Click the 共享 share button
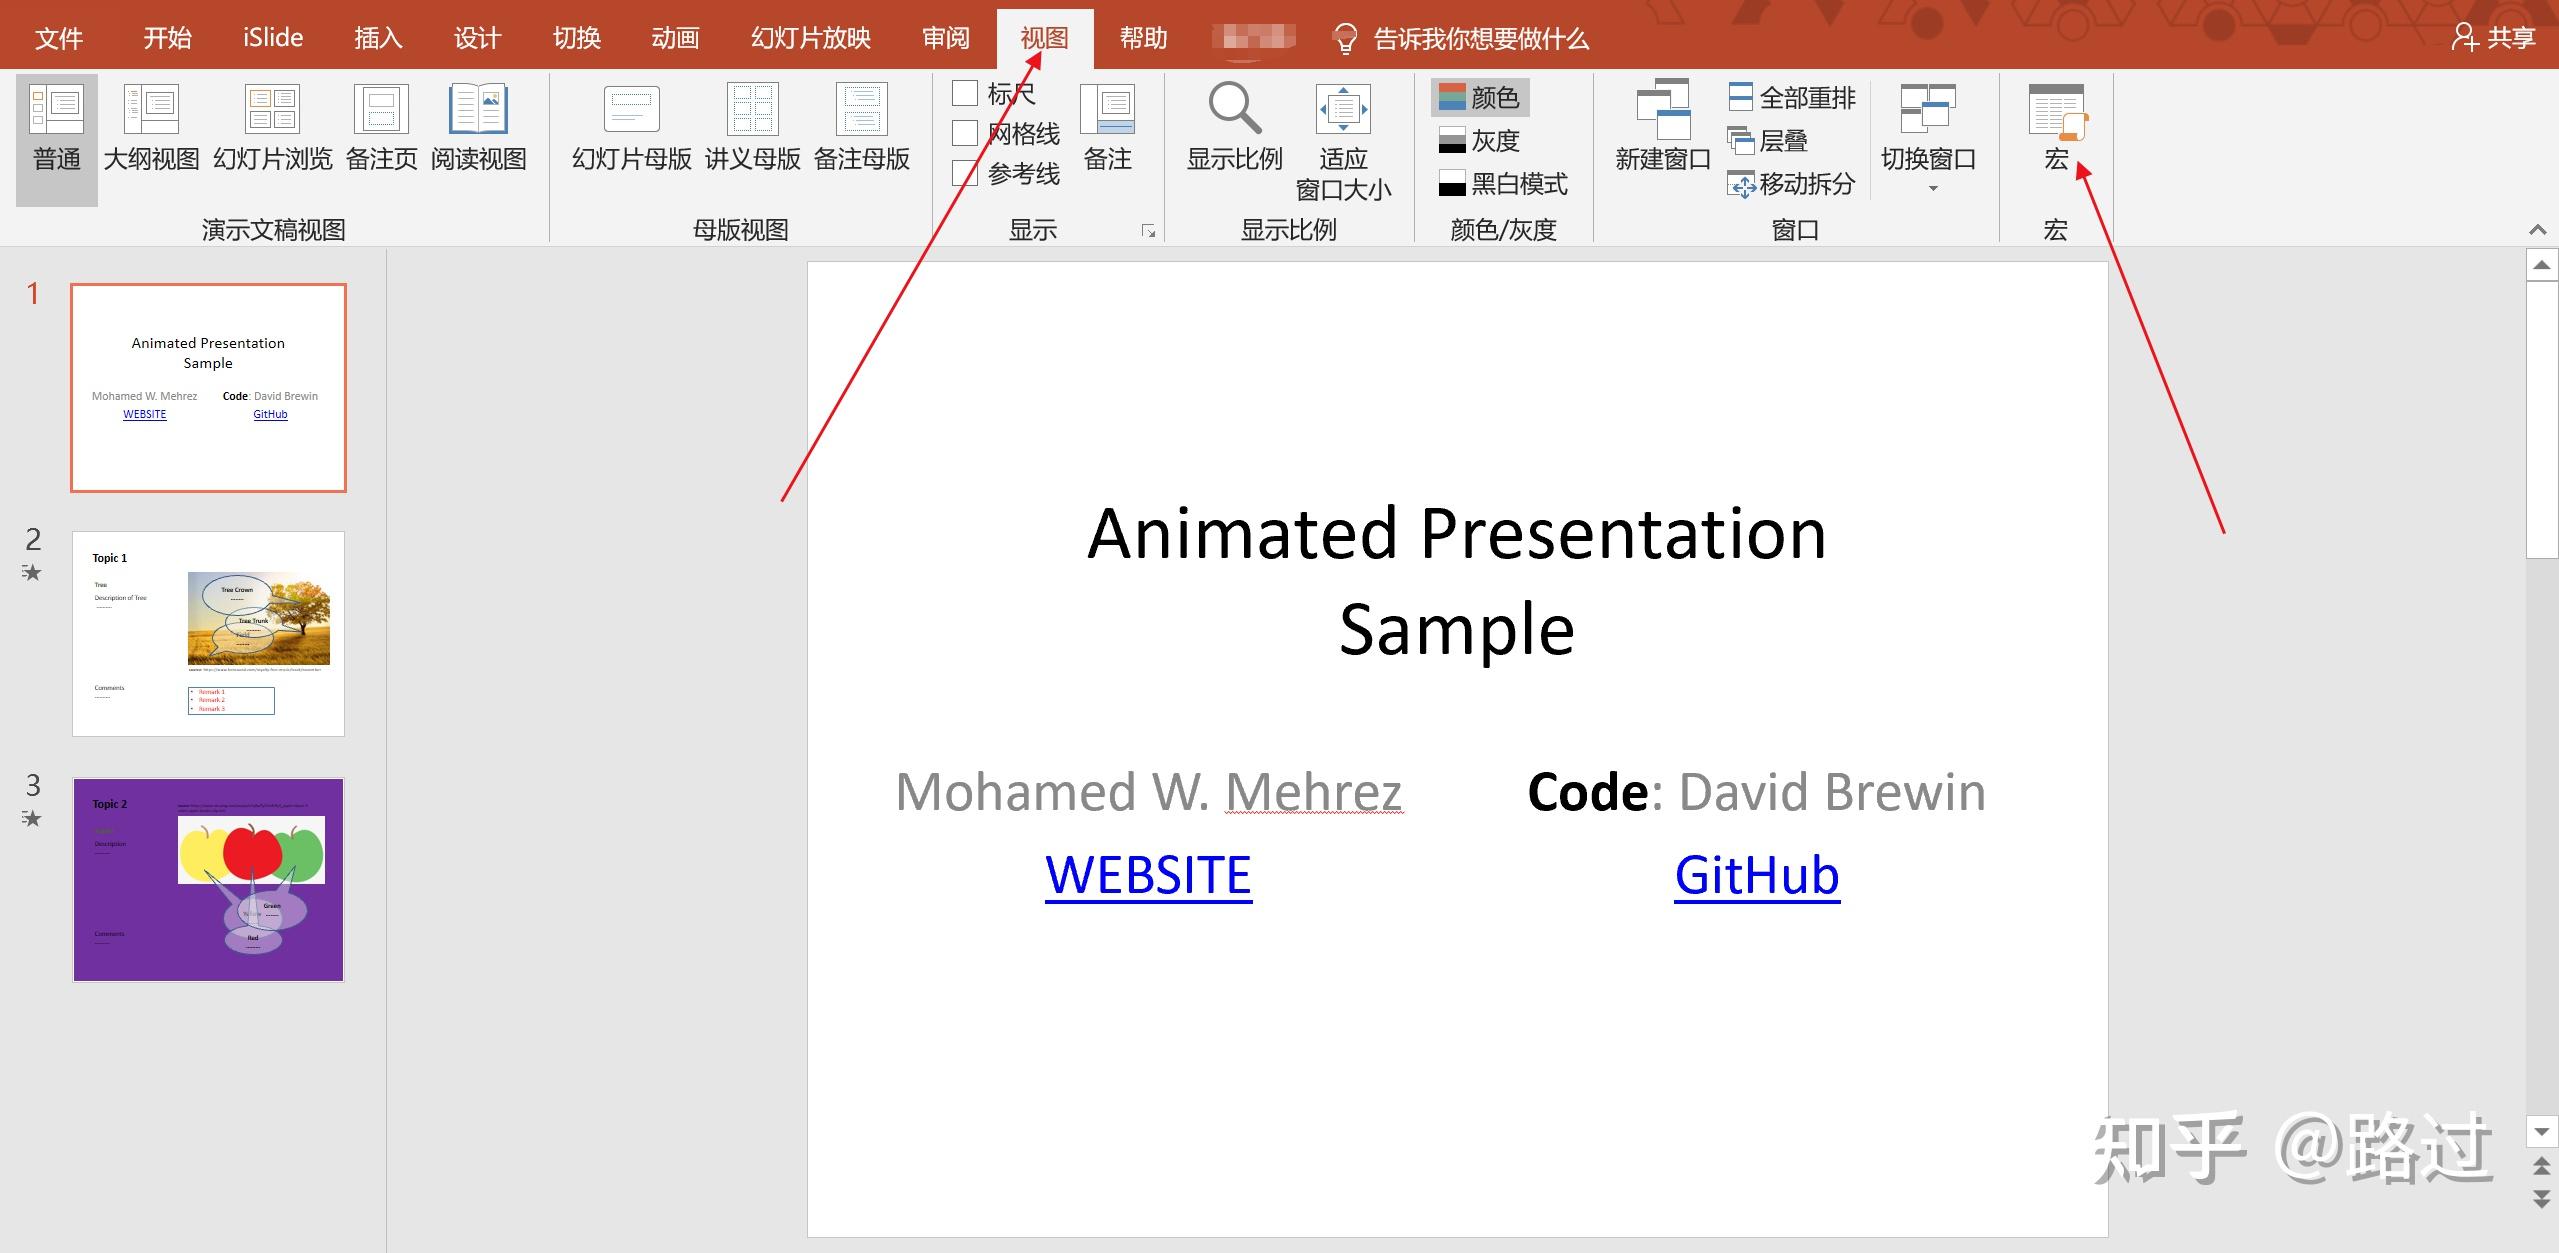Image resolution: width=2559 pixels, height=1253 pixels. tap(2494, 38)
